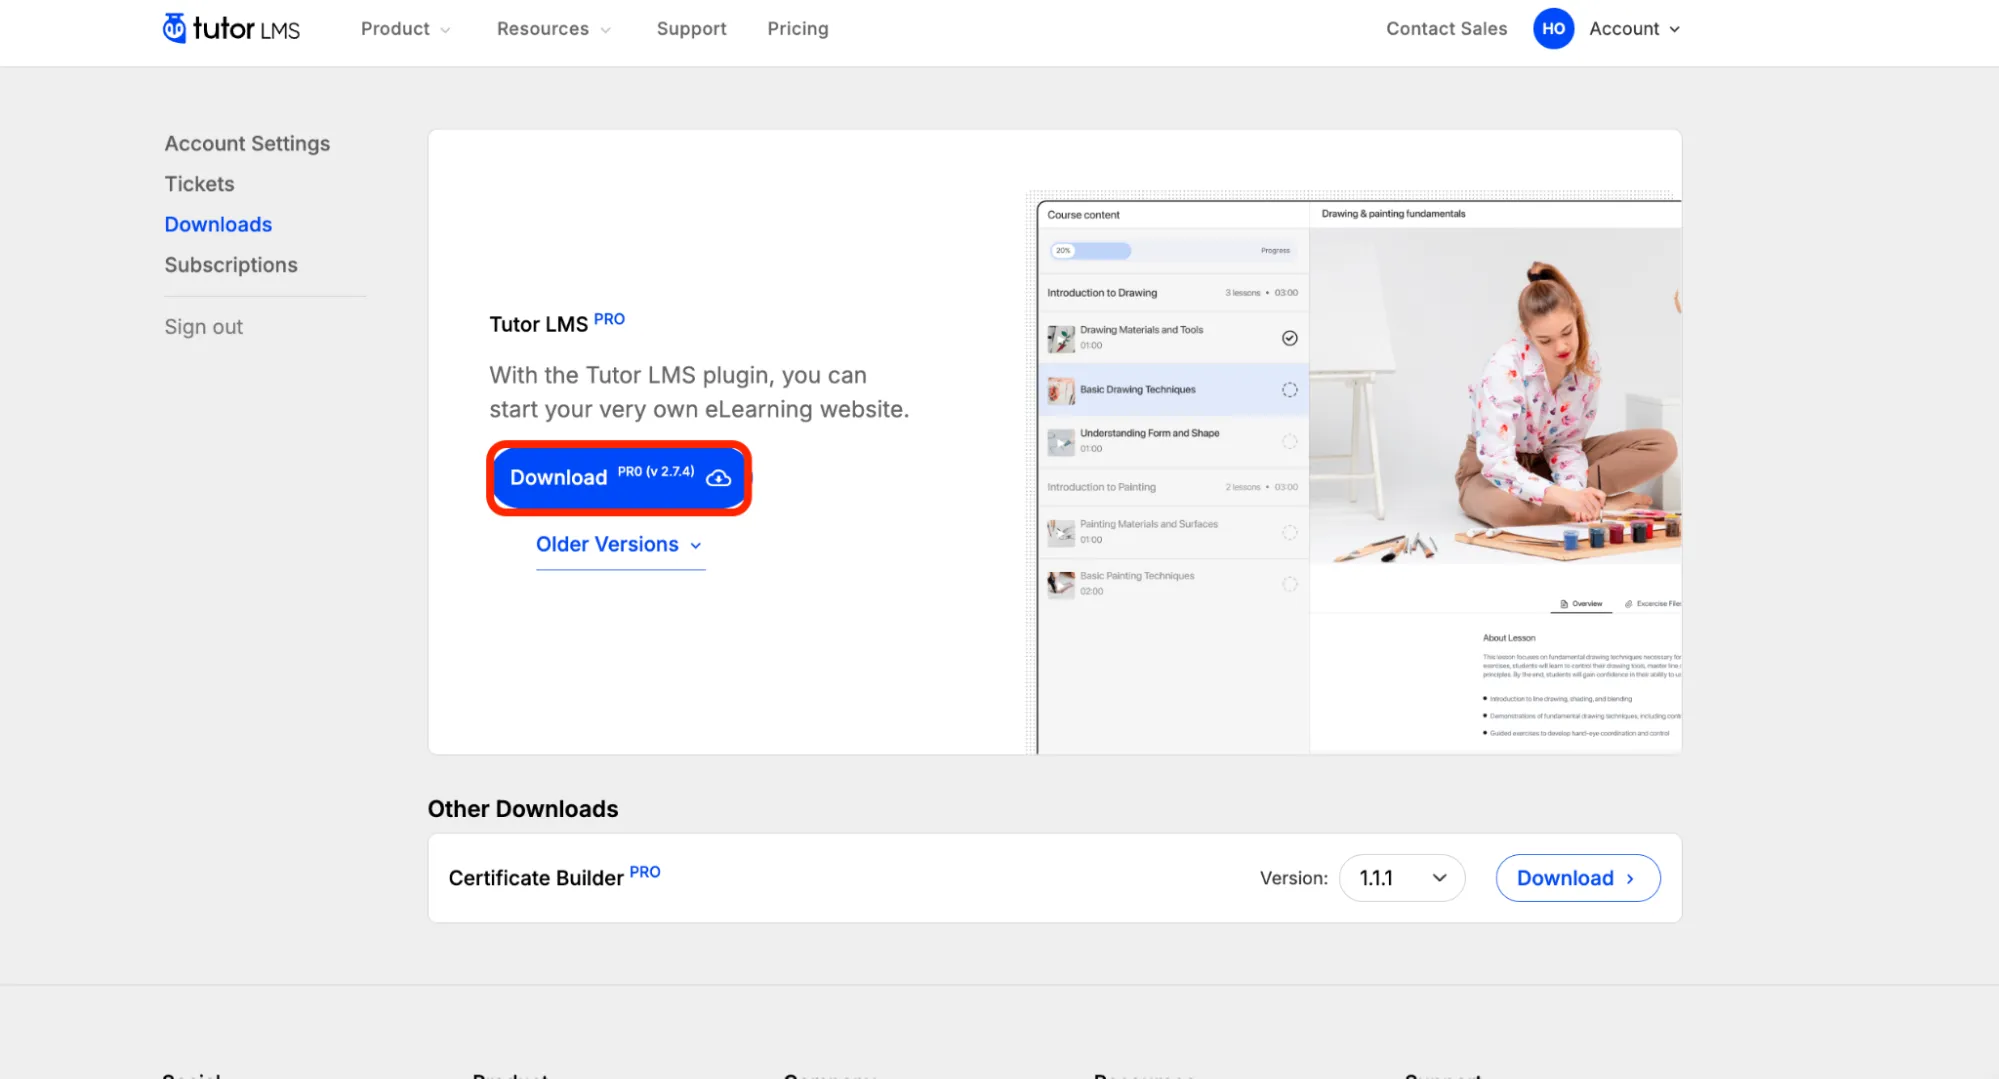1999x1079 pixels.
Task: Click thumbnail of Basic Painting Techniques lesson
Action: tap(1060, 584)
